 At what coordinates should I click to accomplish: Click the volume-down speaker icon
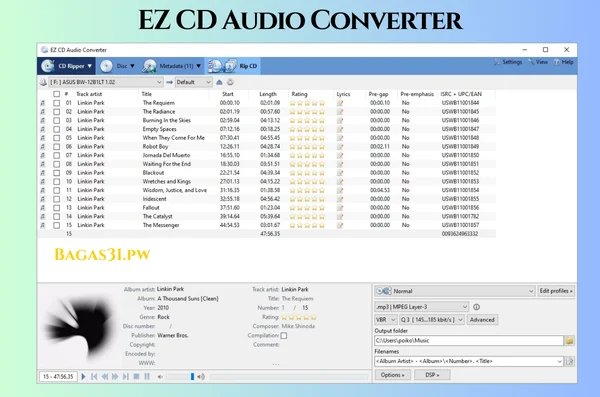pyautogui.click(x=160, y=377)
